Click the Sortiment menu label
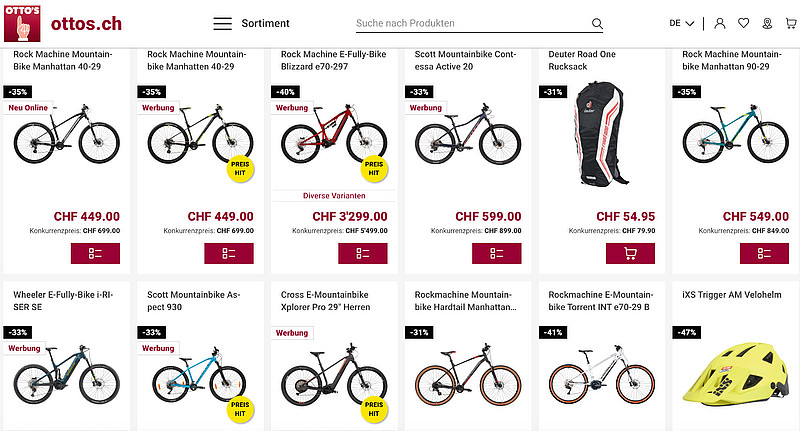This screenshot has width=800, height=431. 266,23
